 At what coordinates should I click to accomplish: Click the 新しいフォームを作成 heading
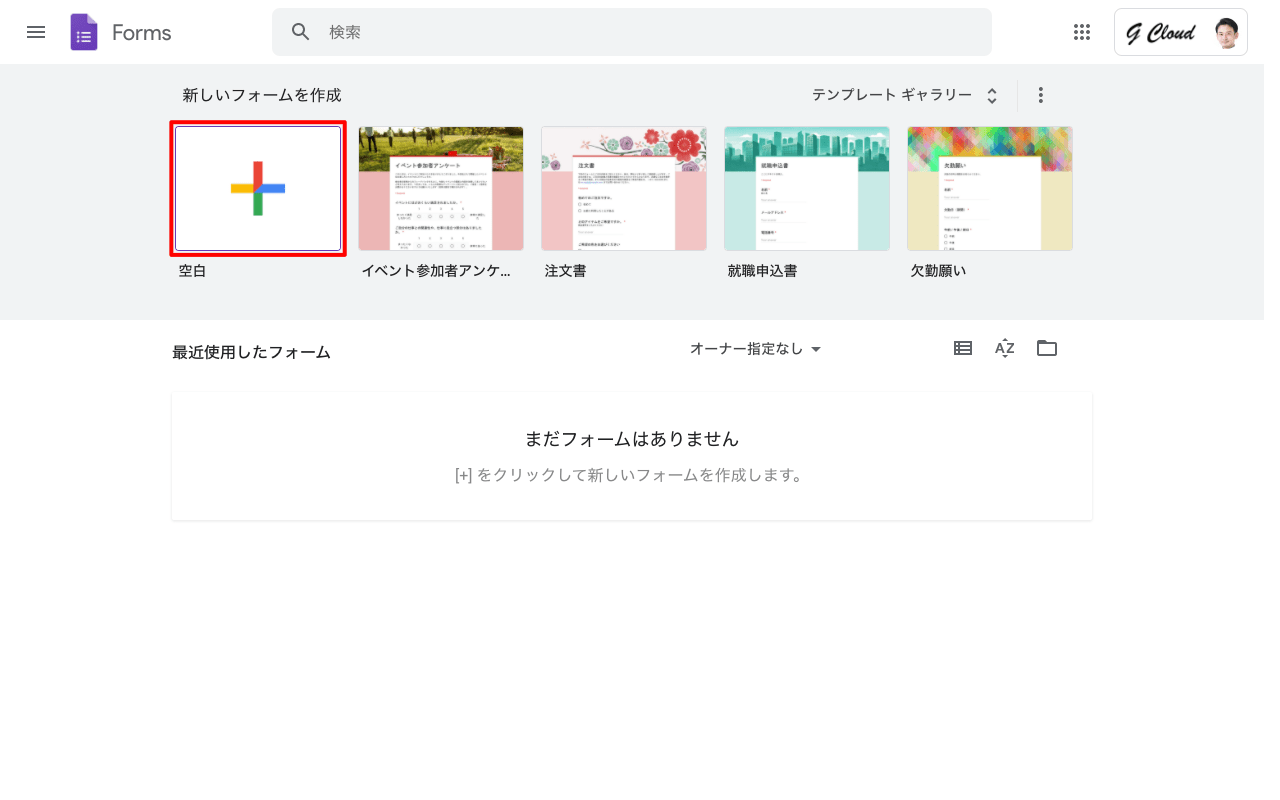262,95
